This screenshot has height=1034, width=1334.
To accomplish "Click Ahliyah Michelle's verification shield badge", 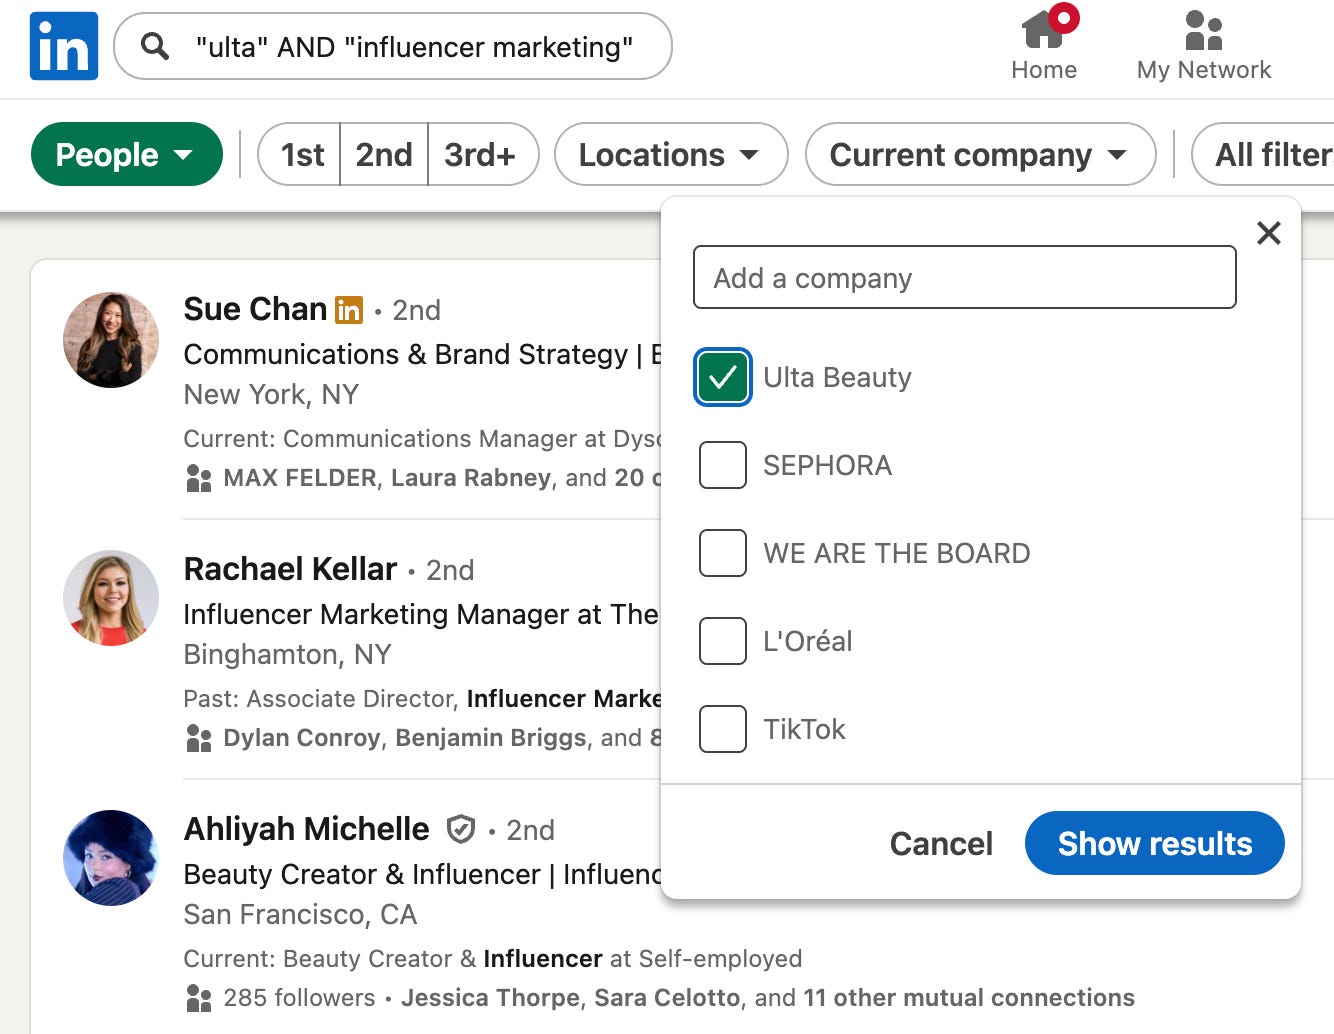I will tap(460, 829).
